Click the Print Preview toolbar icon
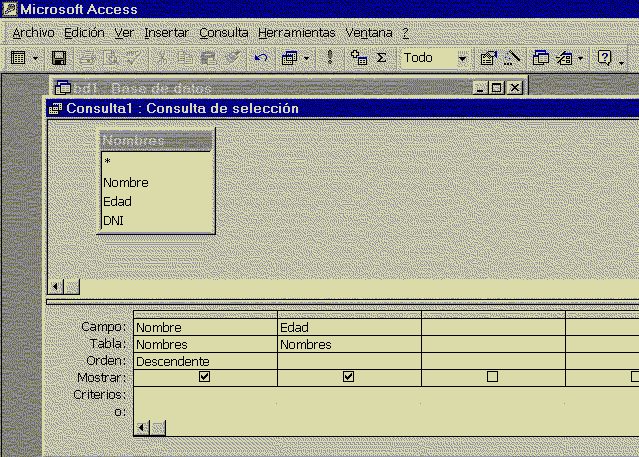Image resolution: width=639 pixels, height=457 pixels. (110, 58)
